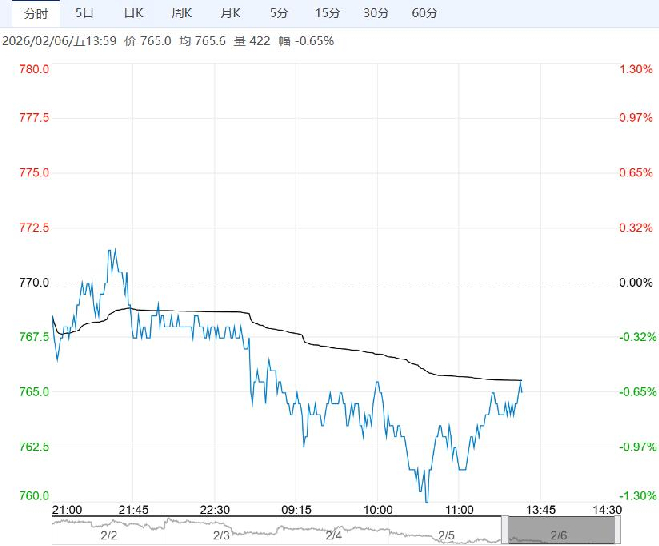Click the black average price line near 22:30
Screen dimensions: 659x546
pyautogui.click(x=217, y=312)
